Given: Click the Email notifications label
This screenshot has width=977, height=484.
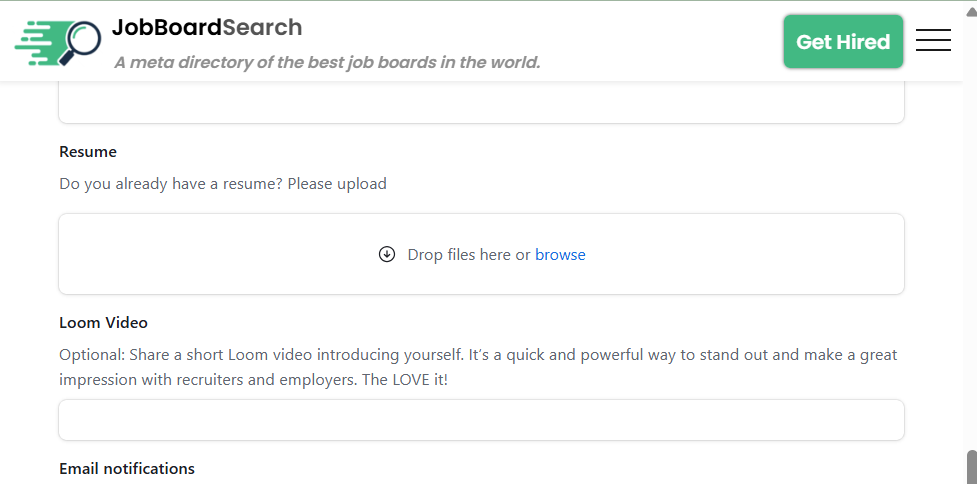Looking at the screenshot, I should [x=127, y=468].
